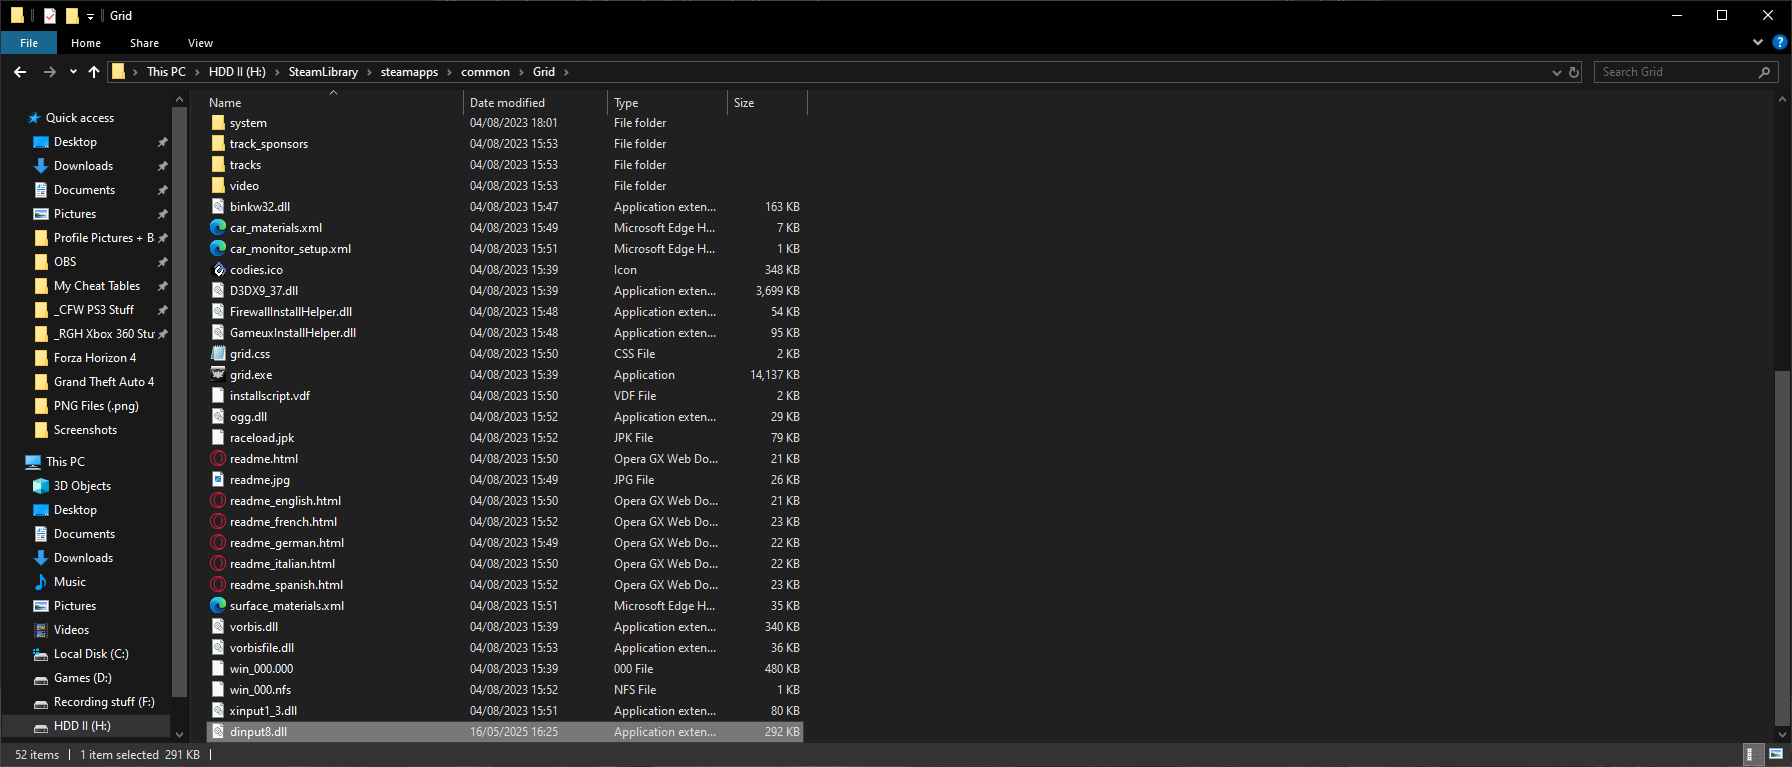1792x767 pixels.
Task: Go up one folder level arrow
Action: (x=94, y=72)
